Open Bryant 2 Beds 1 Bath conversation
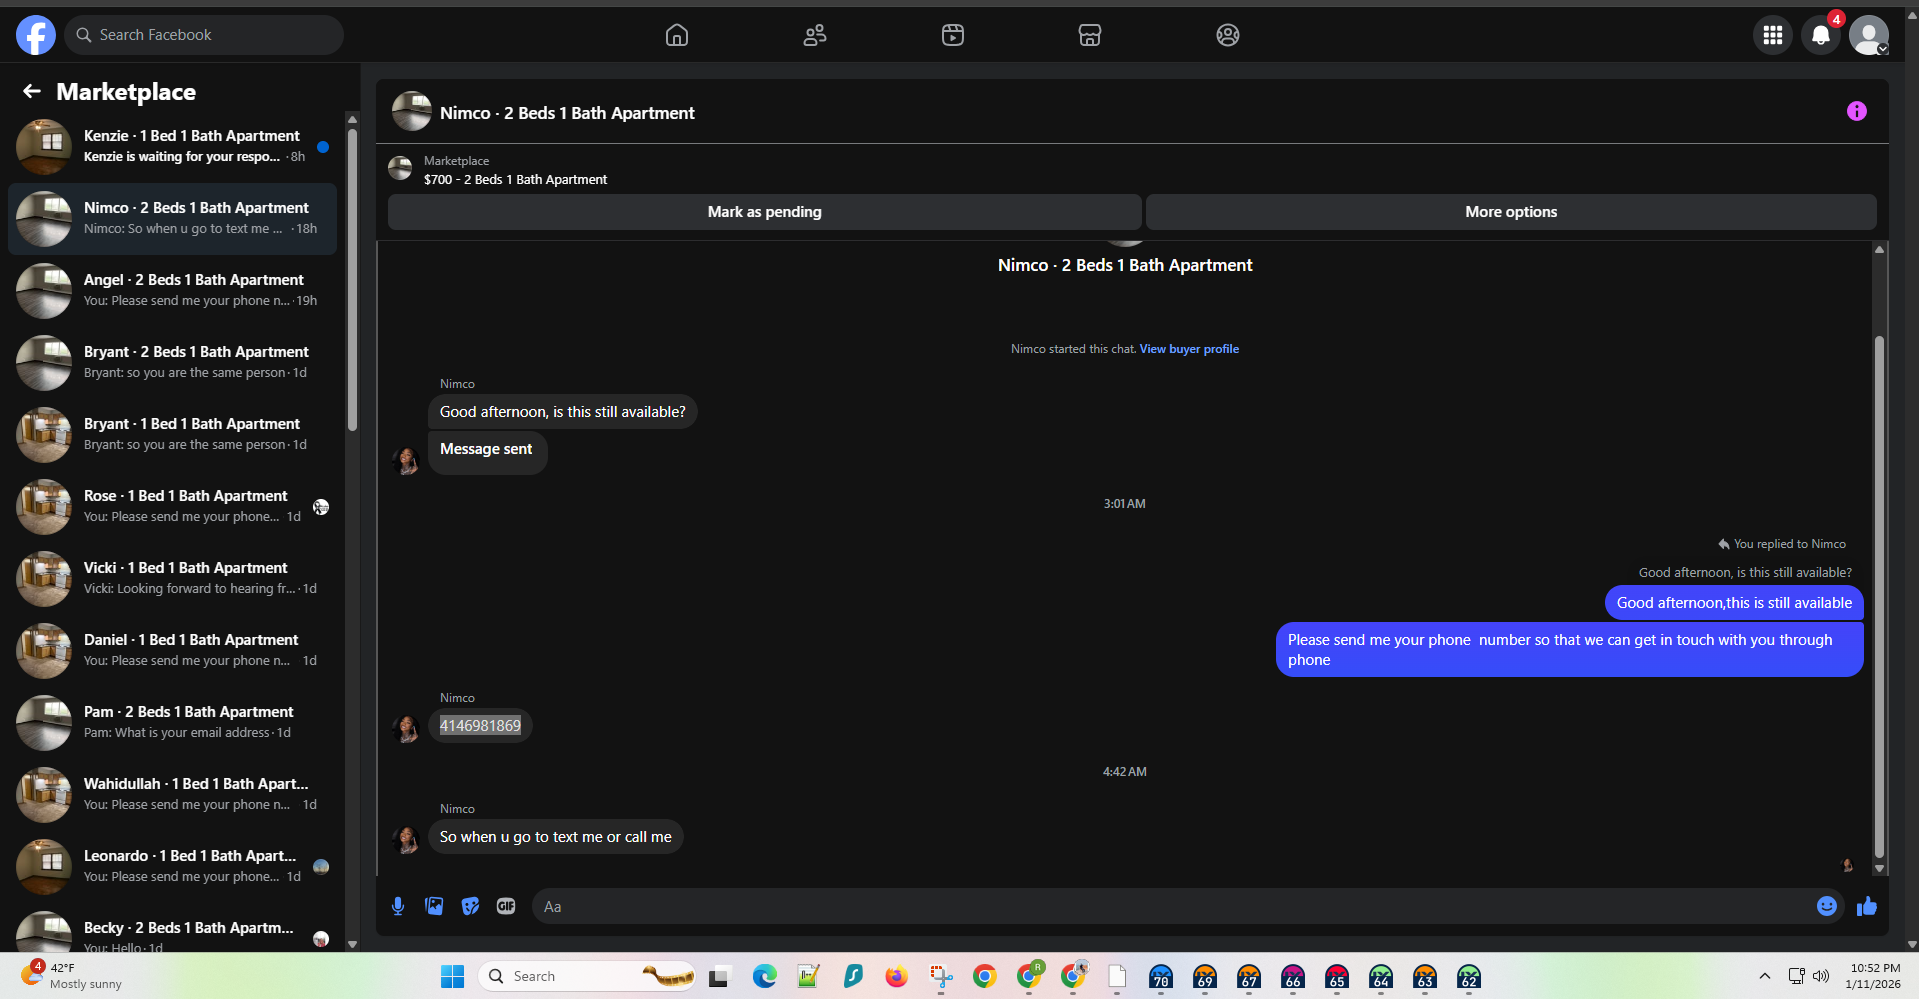 pos(172,363)
